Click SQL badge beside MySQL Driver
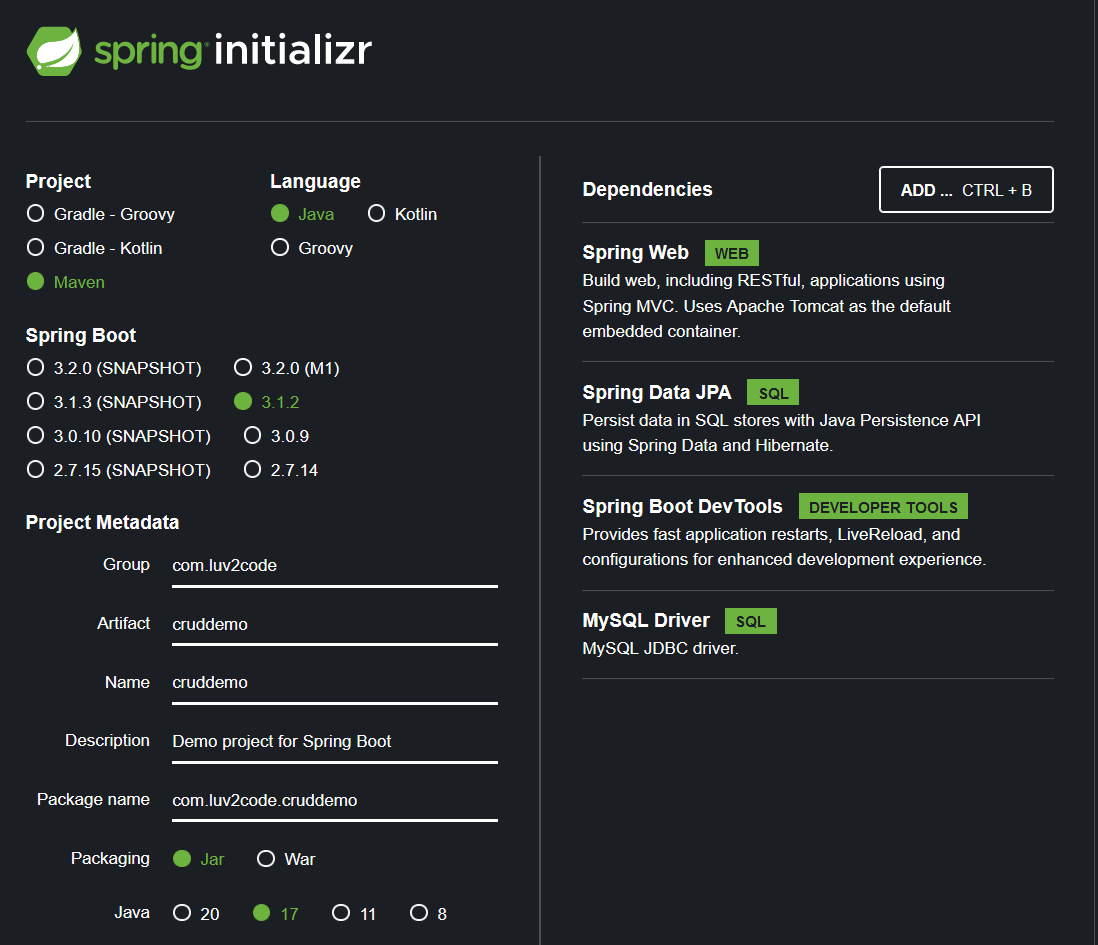1098x945 pixels. pyautogui.click(x=751, y=622)
